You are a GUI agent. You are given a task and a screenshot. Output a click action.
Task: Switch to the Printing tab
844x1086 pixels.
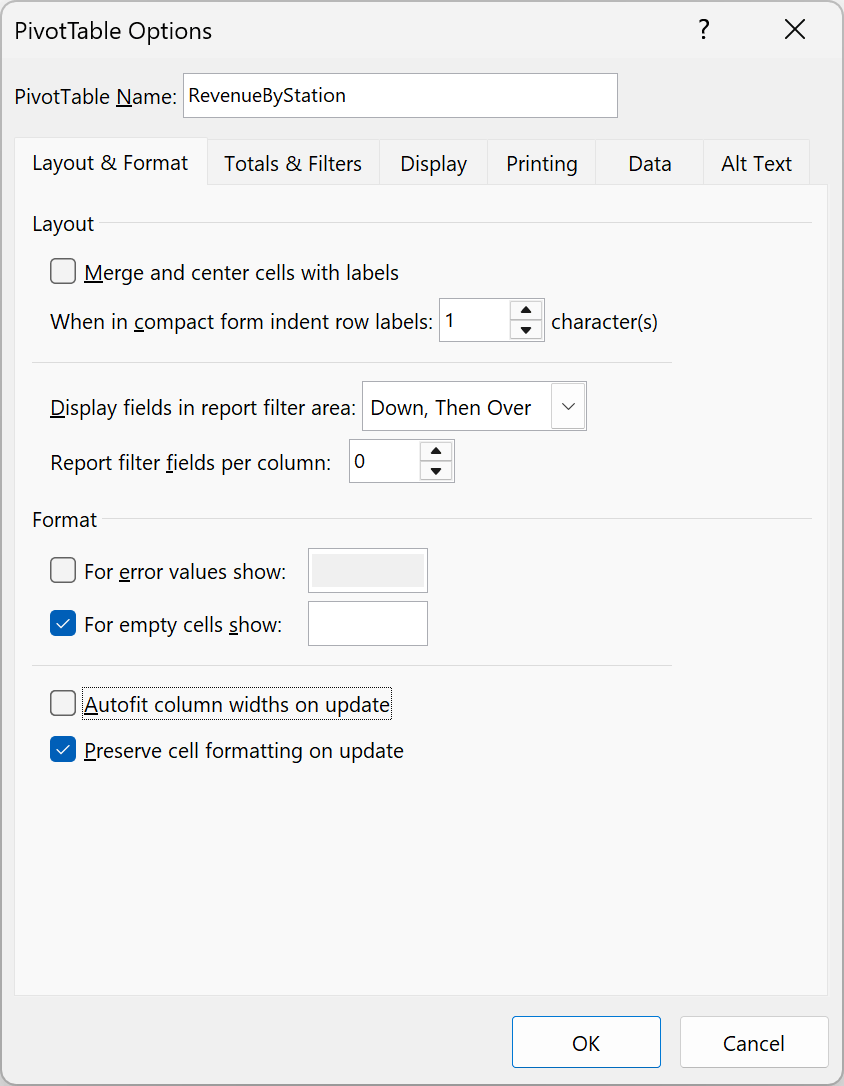[x=541, y=163]
